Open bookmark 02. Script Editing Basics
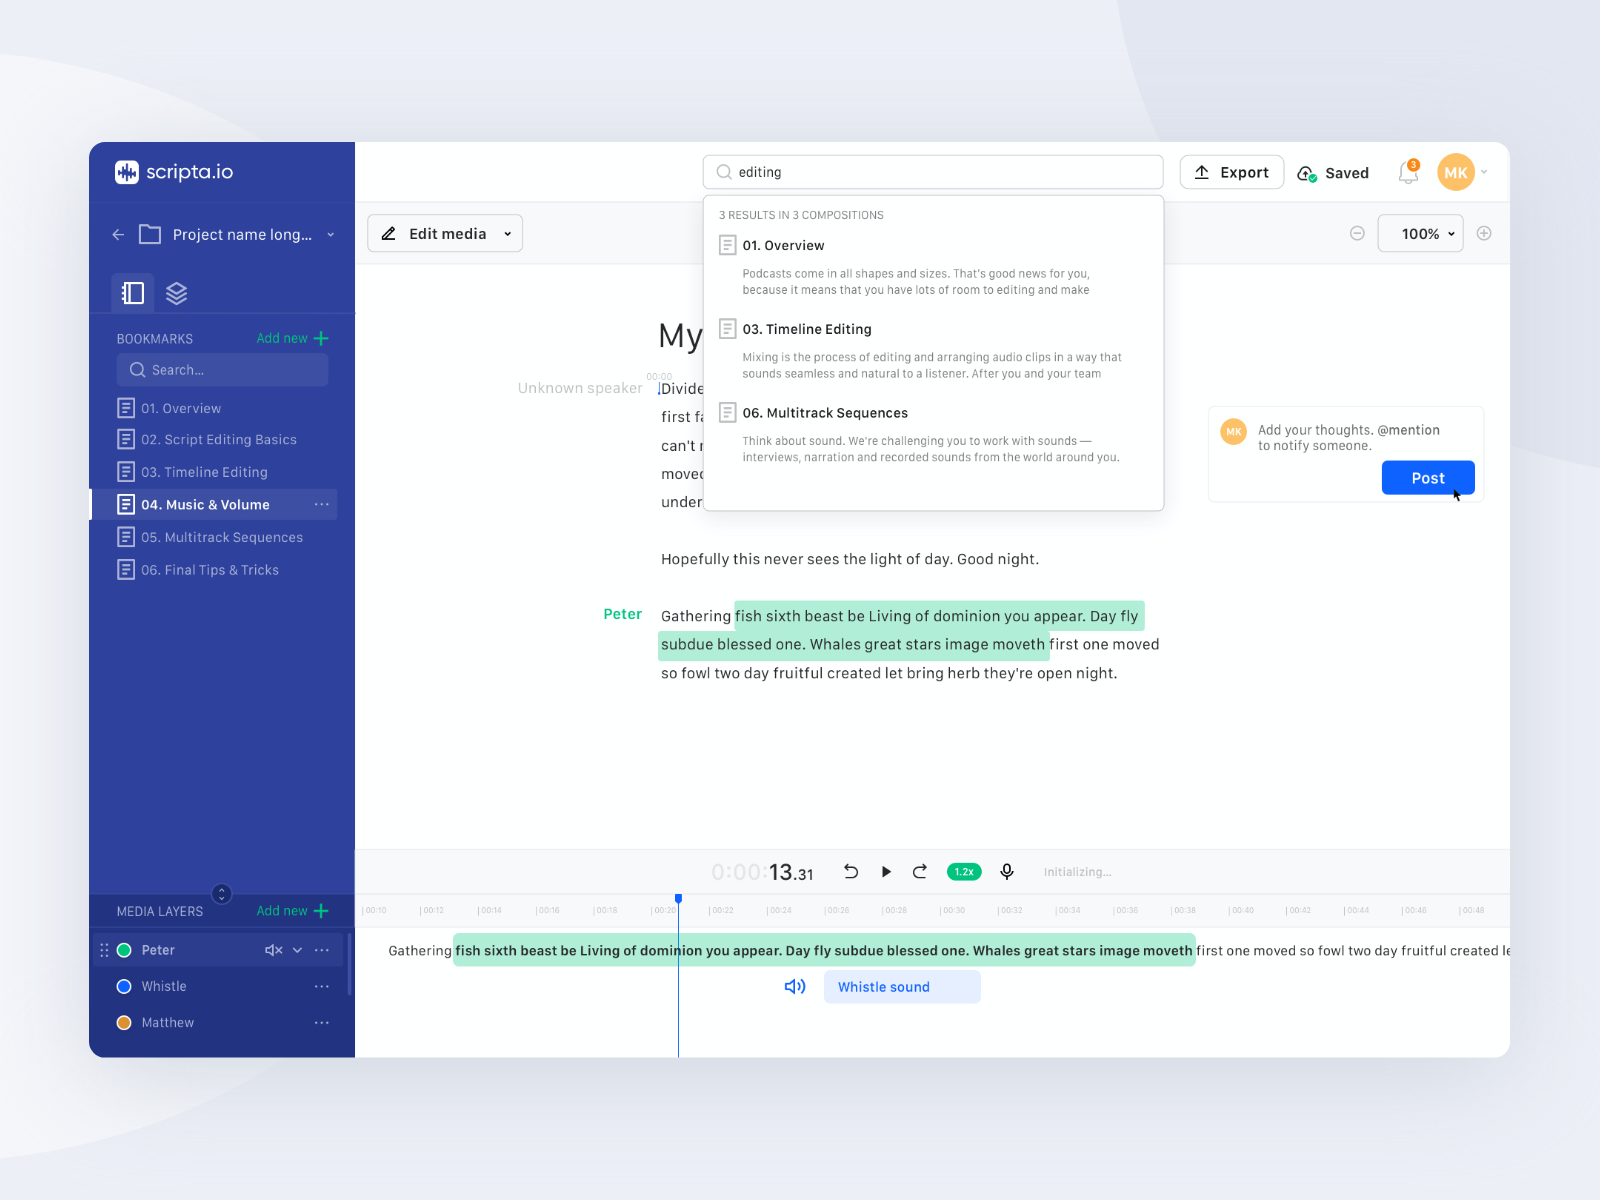The height and width of the screenshot is (1200, 1600). click(207, 439)
